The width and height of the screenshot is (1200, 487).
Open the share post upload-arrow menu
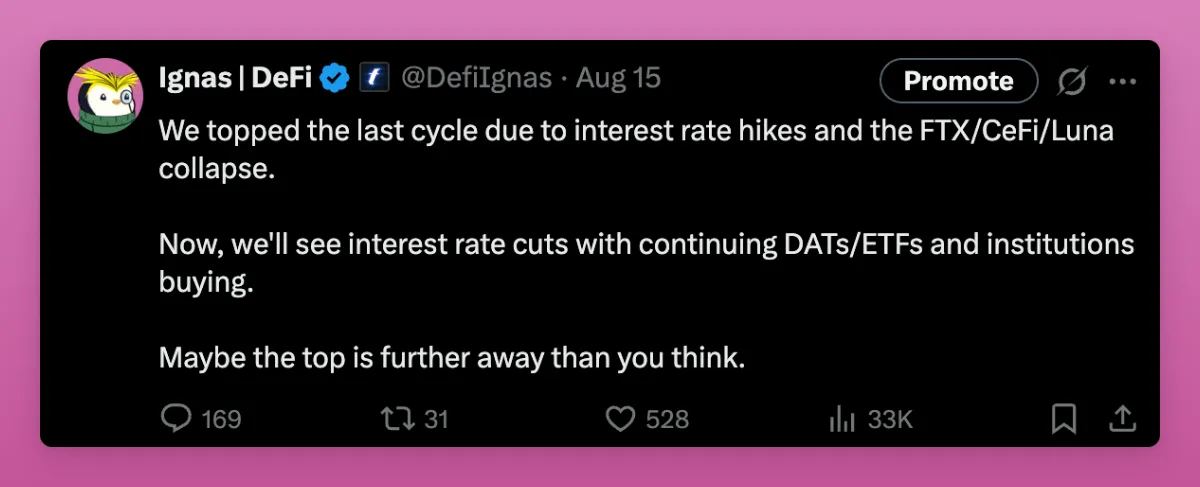coord(1122,418)
